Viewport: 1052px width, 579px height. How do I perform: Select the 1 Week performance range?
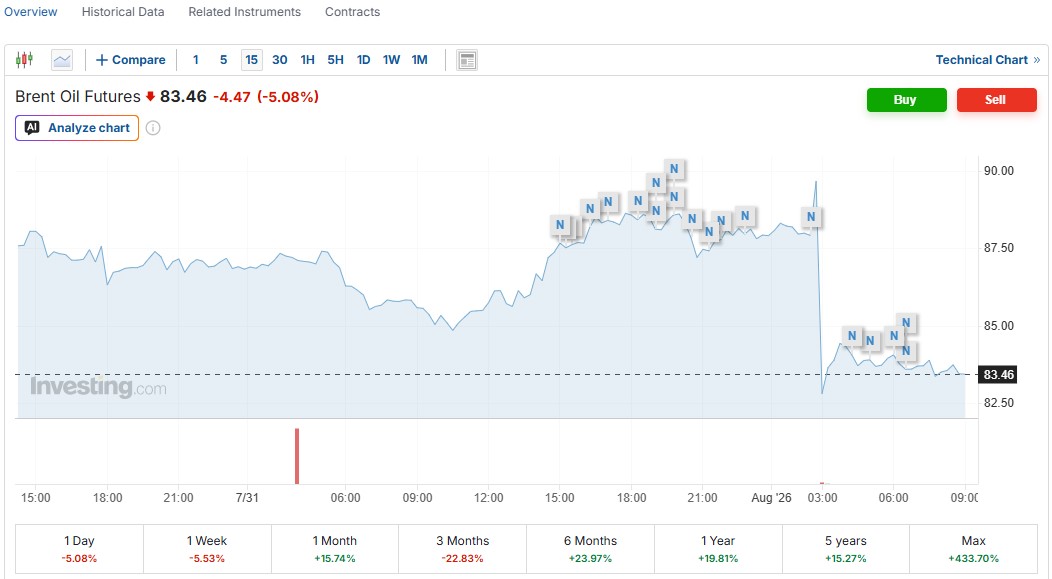tap(207, 549)
